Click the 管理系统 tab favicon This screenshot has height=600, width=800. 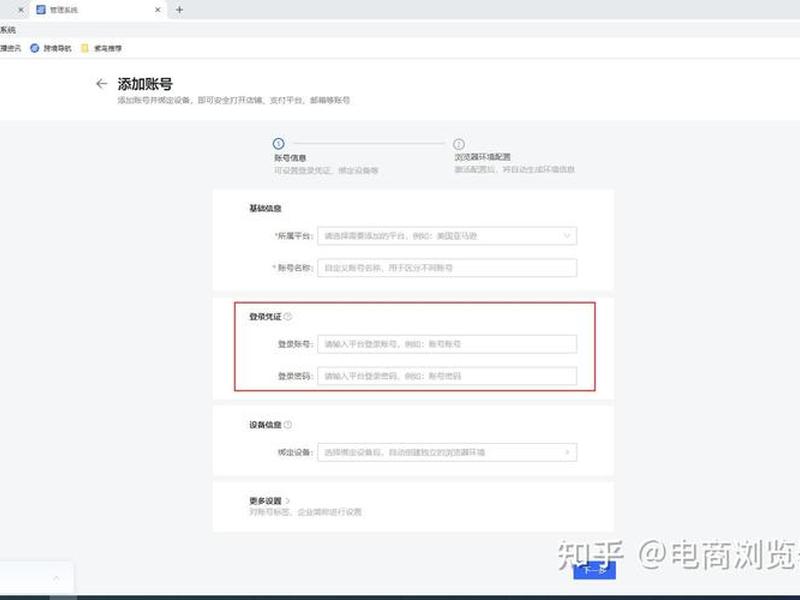click(x=41, y=10)
